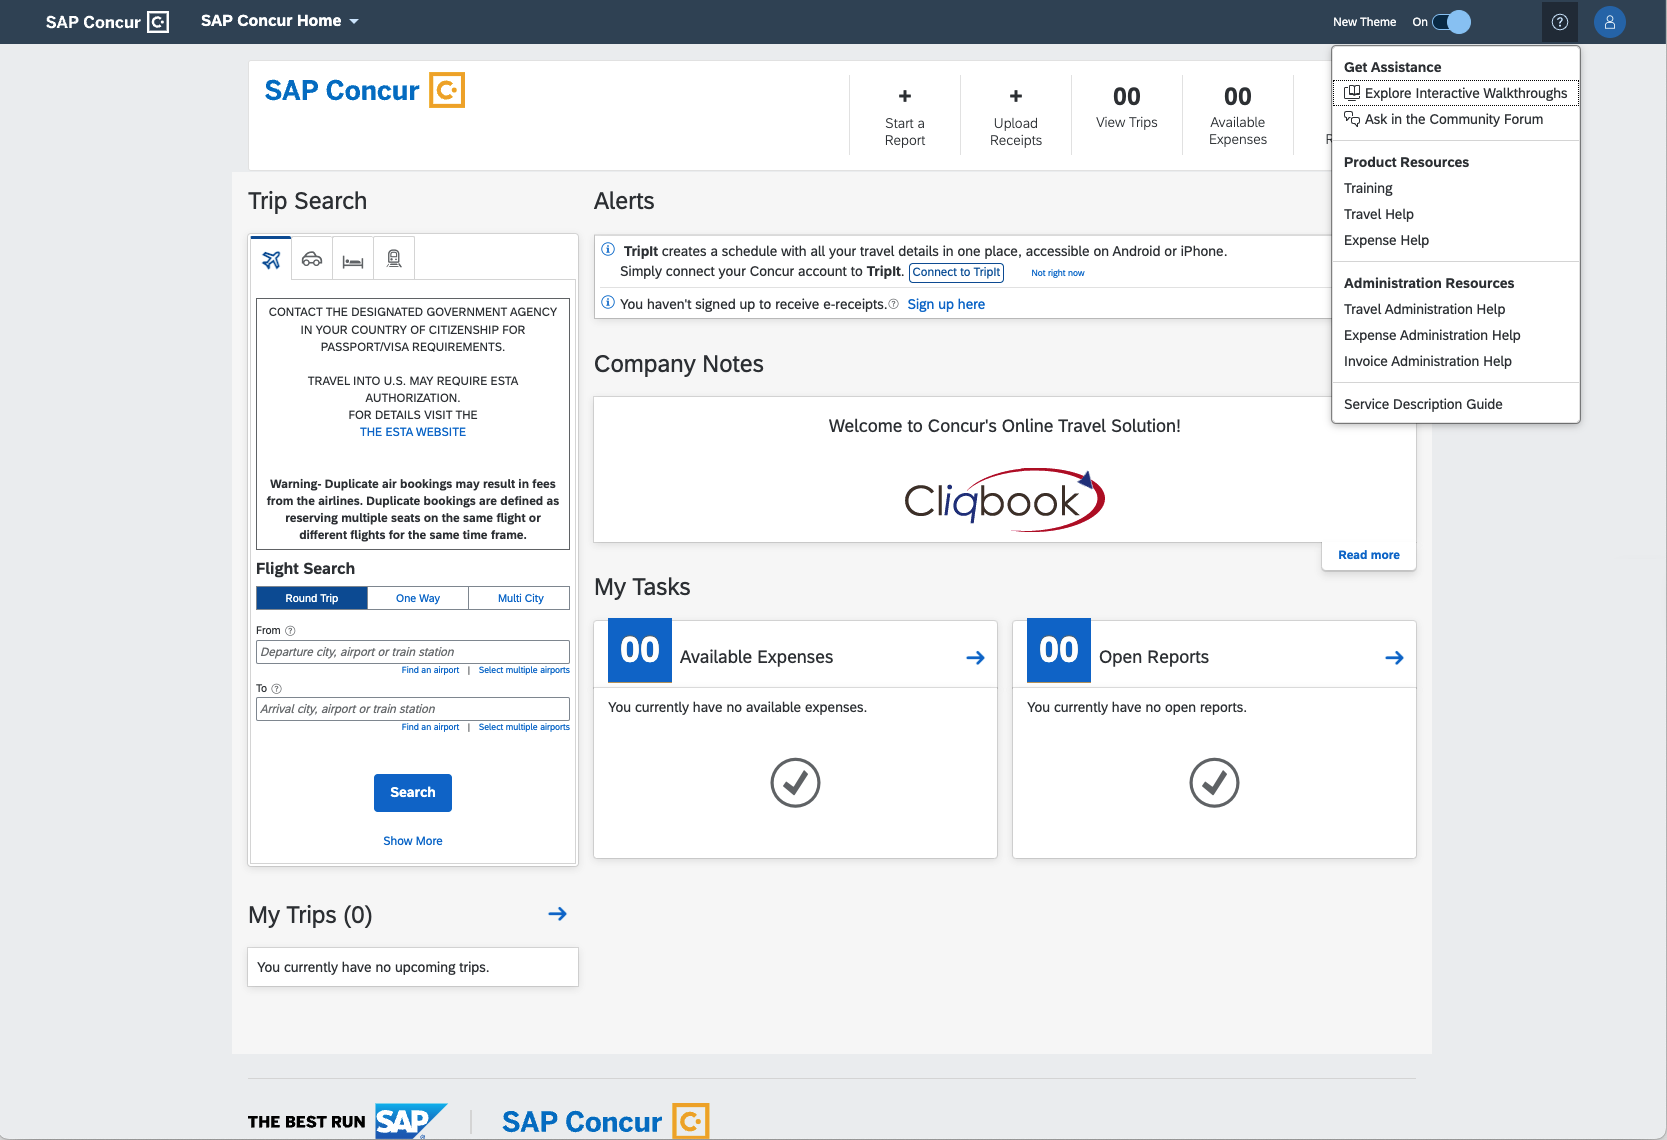Open Upload Receipts
The image size is (1667, 1140).
[x=1015, y=97]
